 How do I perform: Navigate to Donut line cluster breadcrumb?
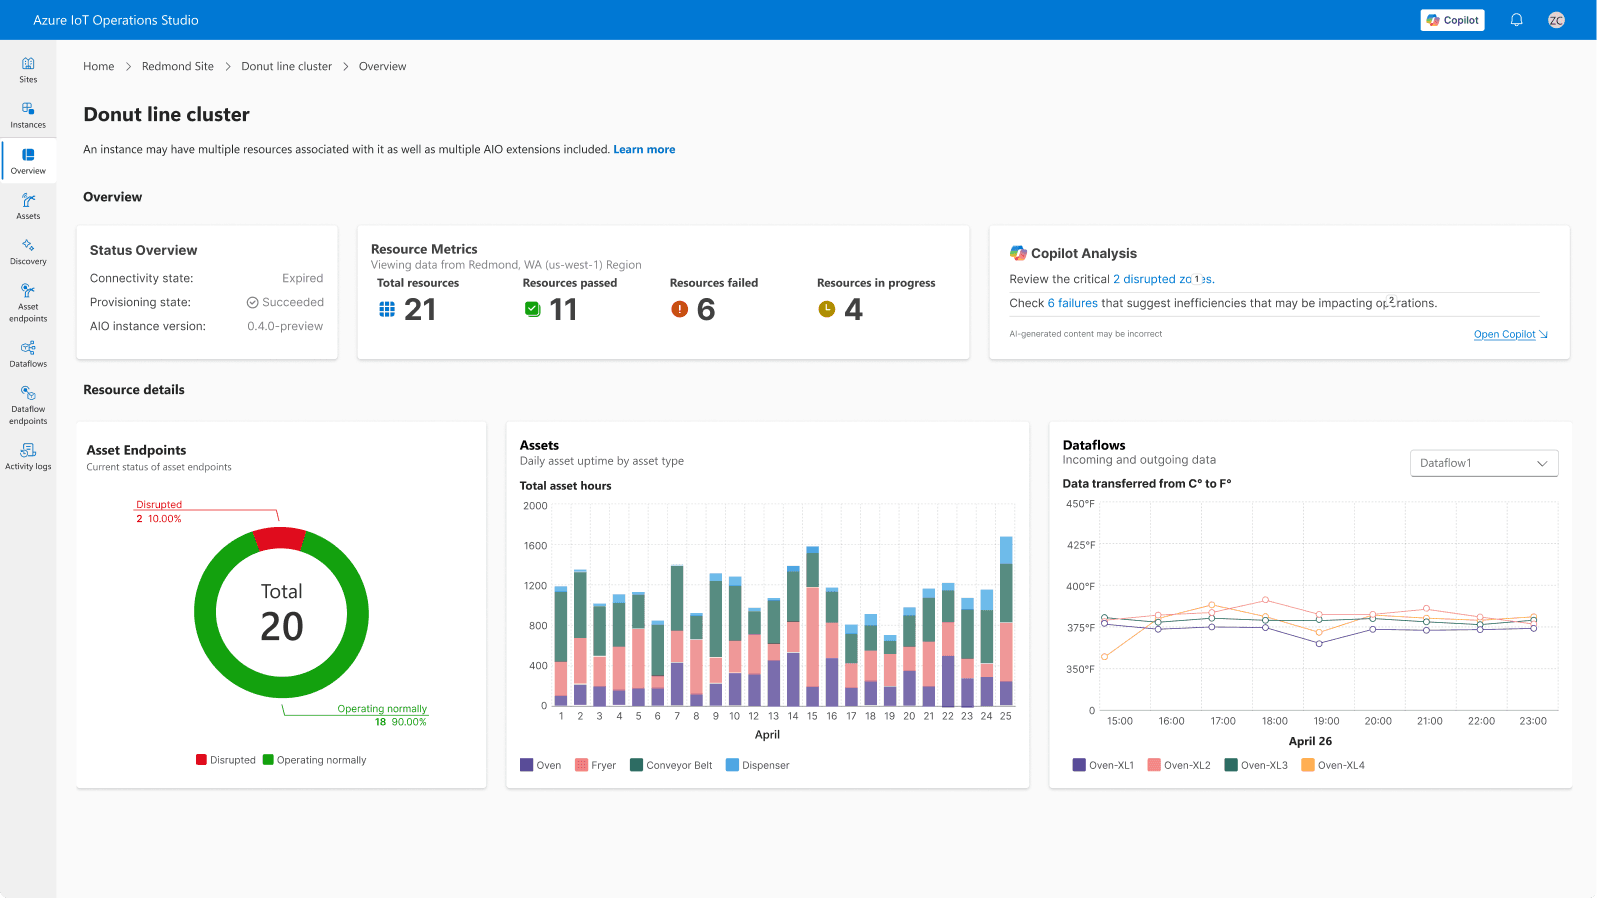click(286, 66)
